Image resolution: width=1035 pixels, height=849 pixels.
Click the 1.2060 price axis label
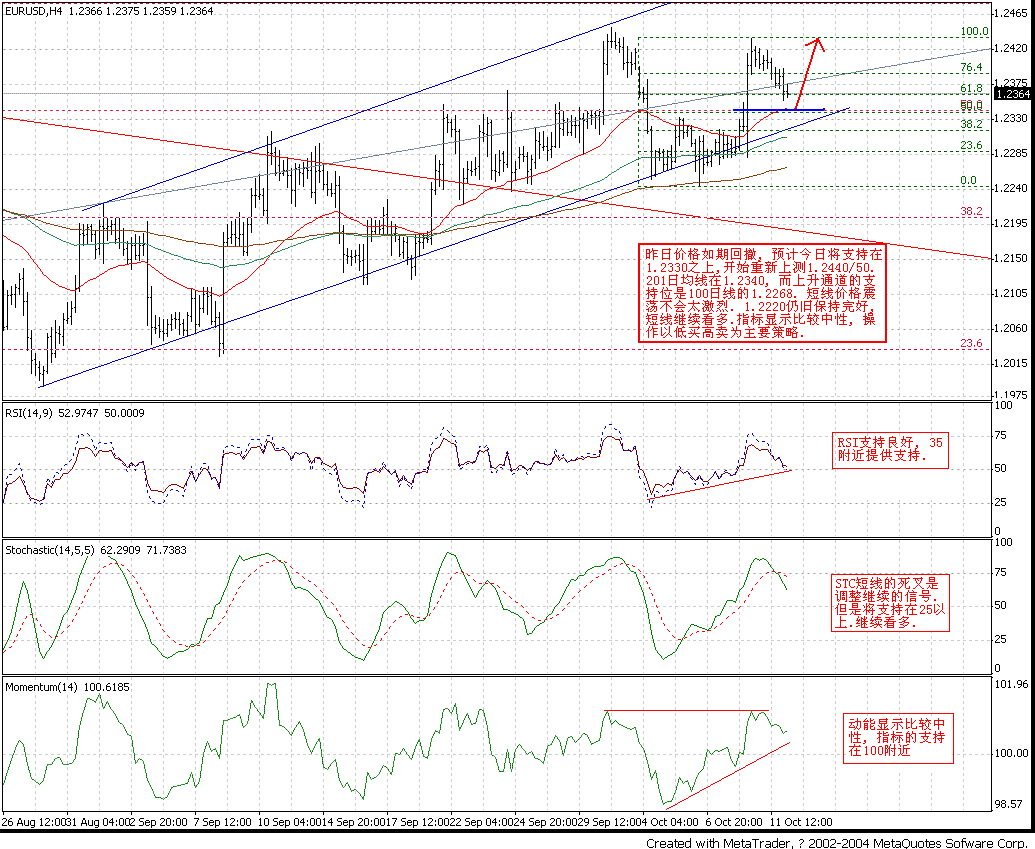(1011, 328)
